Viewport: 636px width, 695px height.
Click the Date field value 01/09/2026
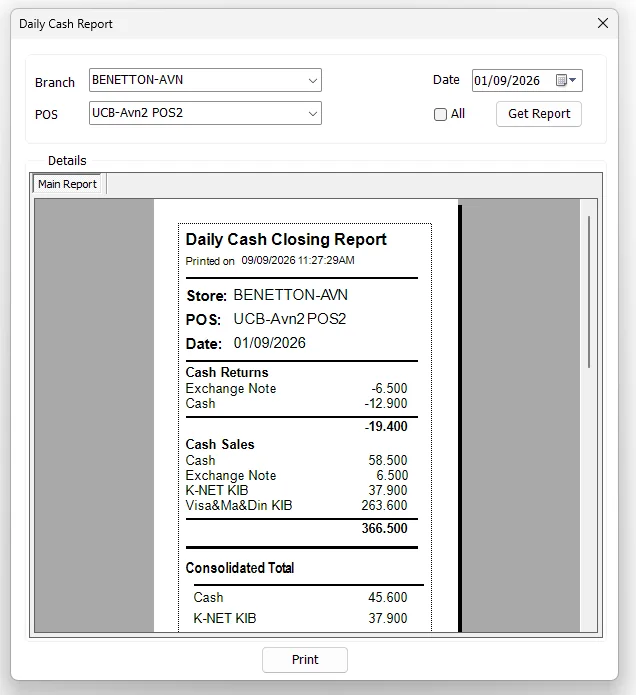pyautogui.click(x=507, y=81)
